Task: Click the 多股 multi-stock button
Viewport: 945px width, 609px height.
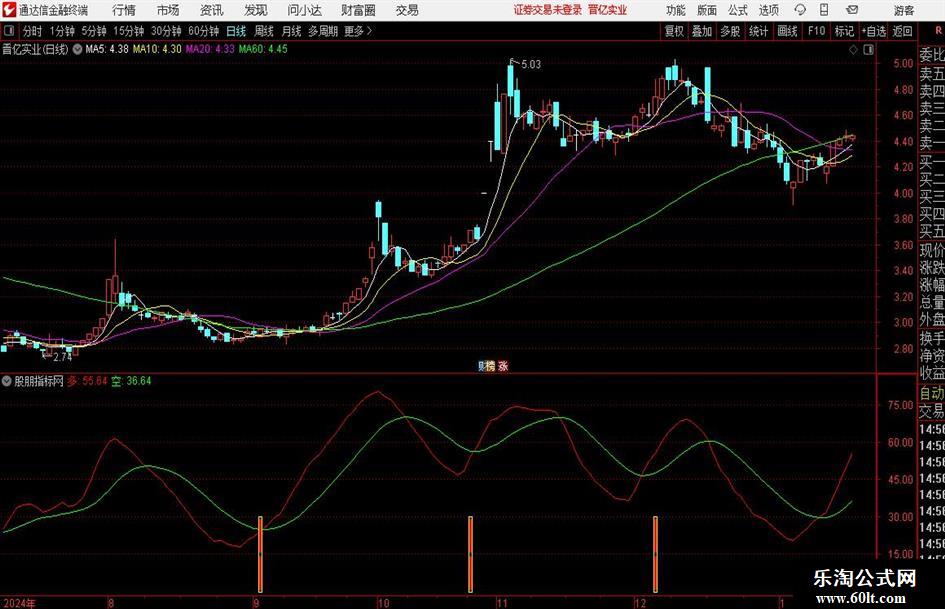Action: coord(730,31)
